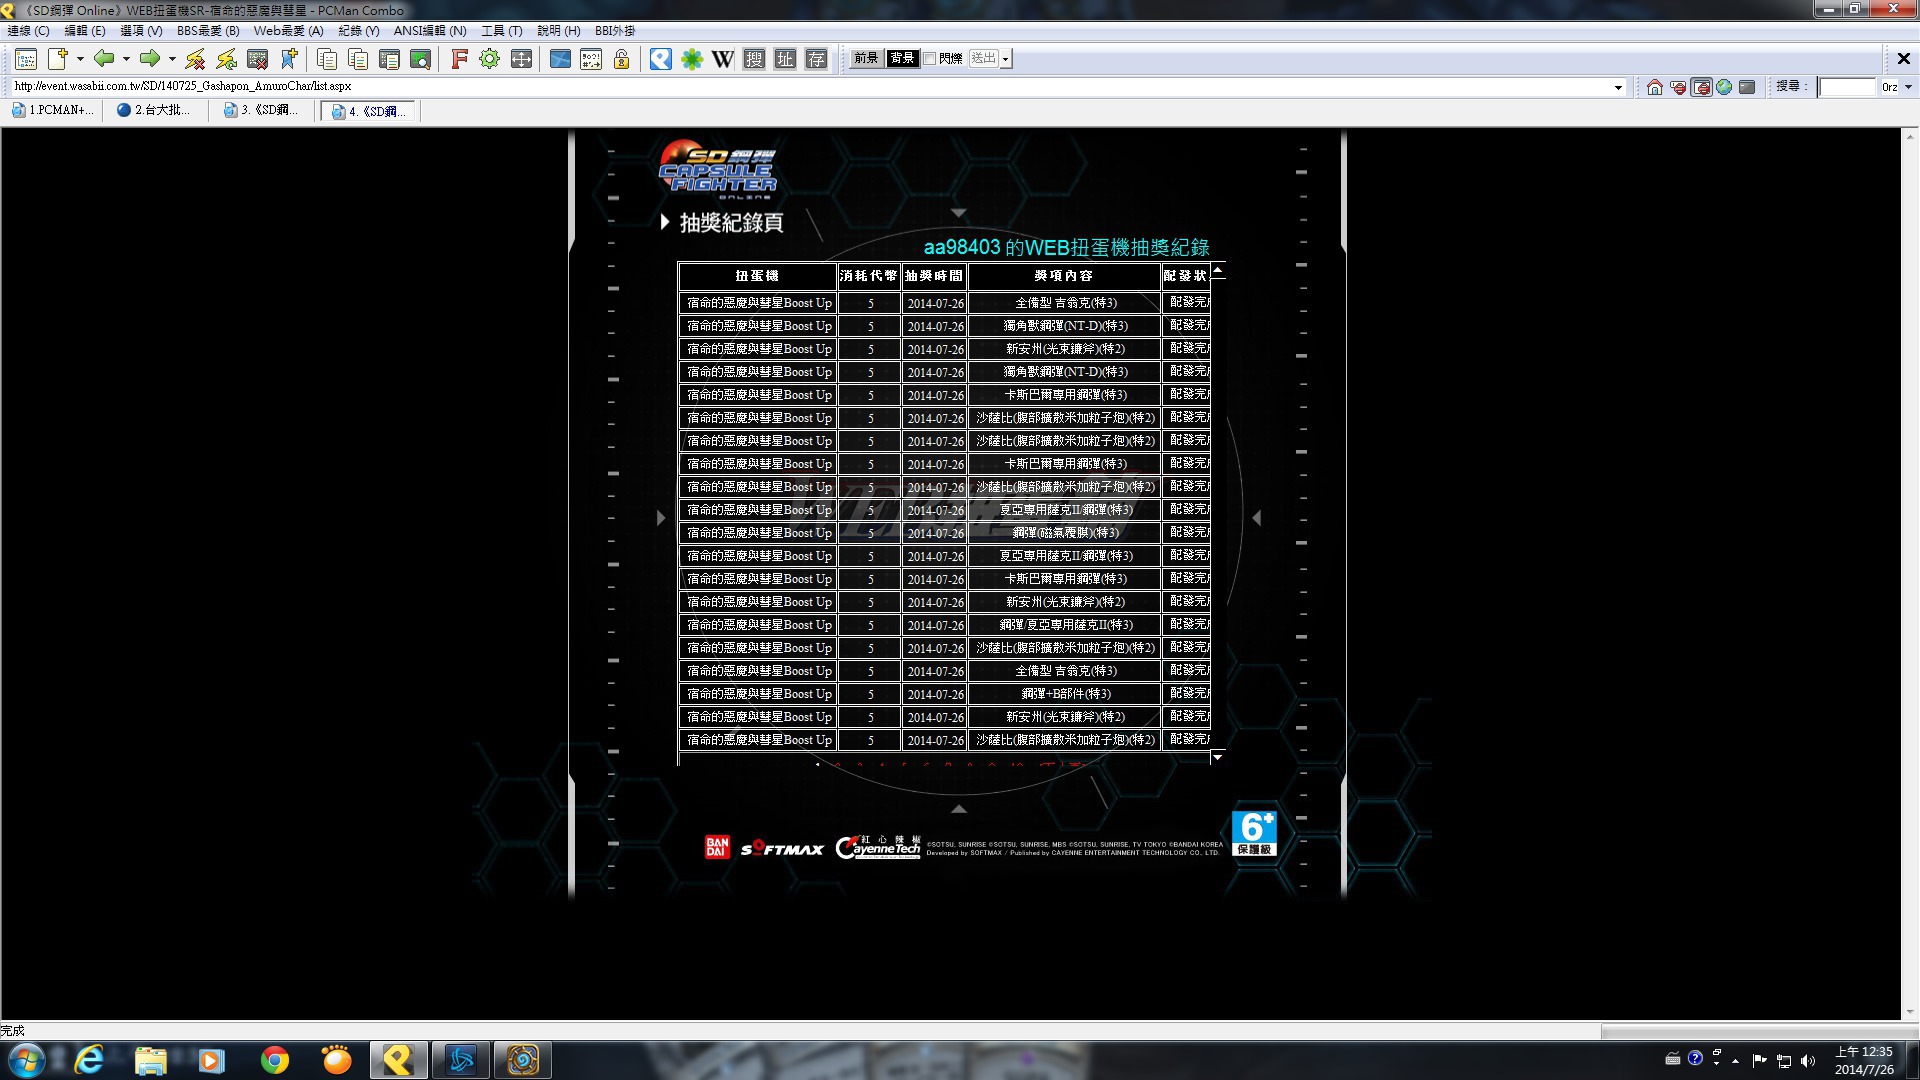Click the 搜 search toolbar button

[x=754, y=59]
